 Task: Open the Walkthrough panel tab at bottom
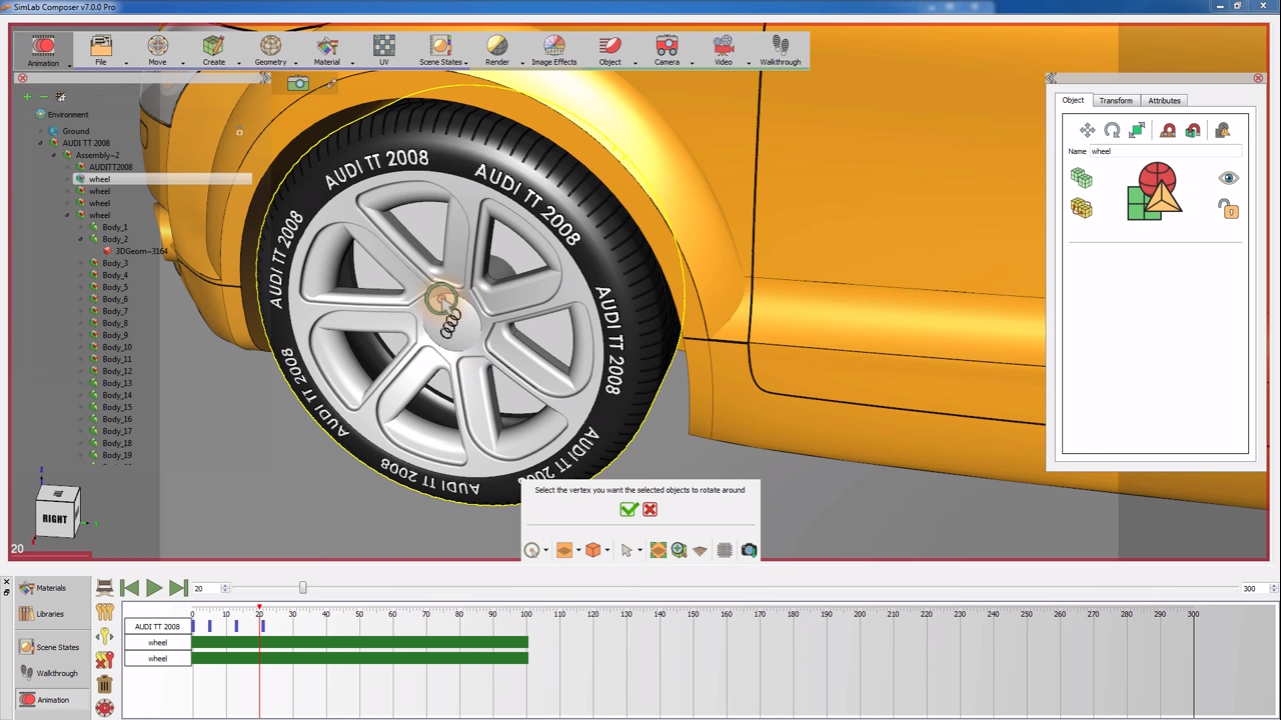tap(50, 673)
